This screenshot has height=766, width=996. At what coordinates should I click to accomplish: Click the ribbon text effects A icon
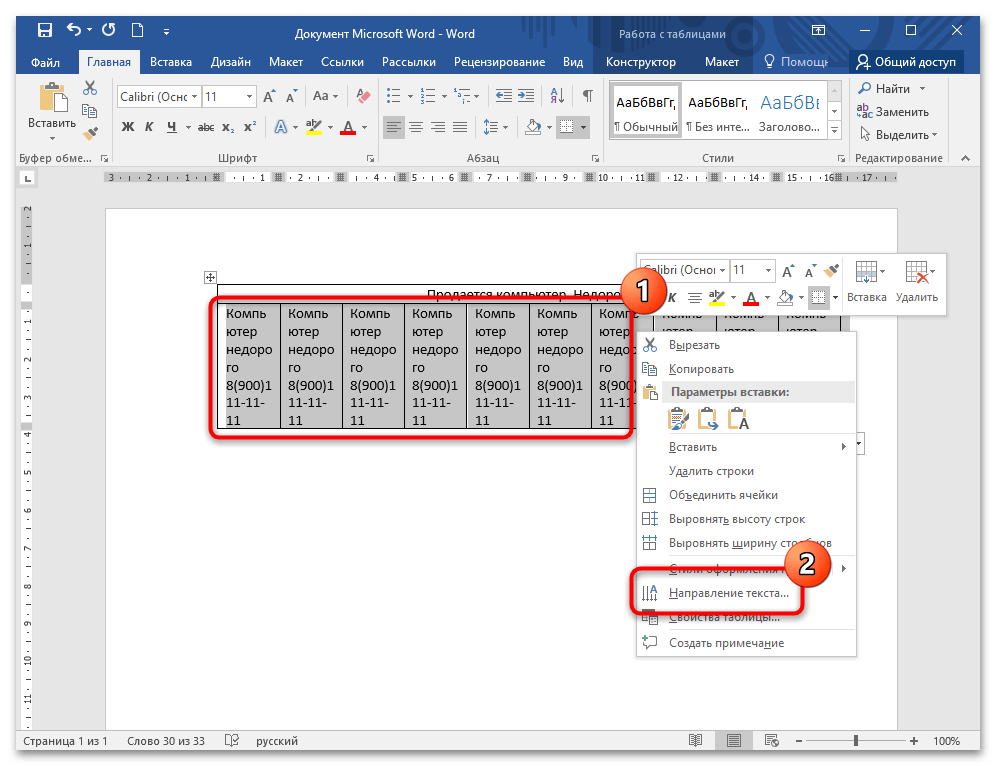280,127
